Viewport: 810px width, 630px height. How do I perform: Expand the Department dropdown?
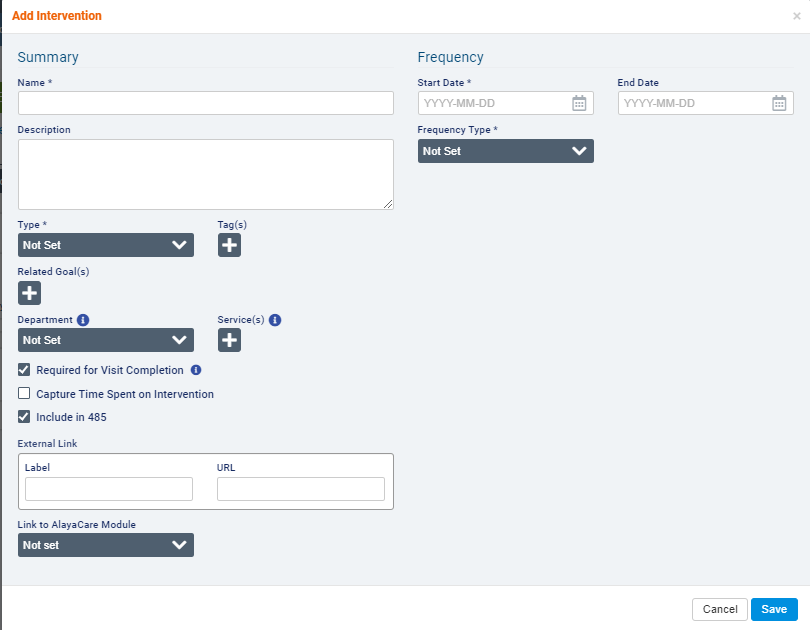pos(106,340)
